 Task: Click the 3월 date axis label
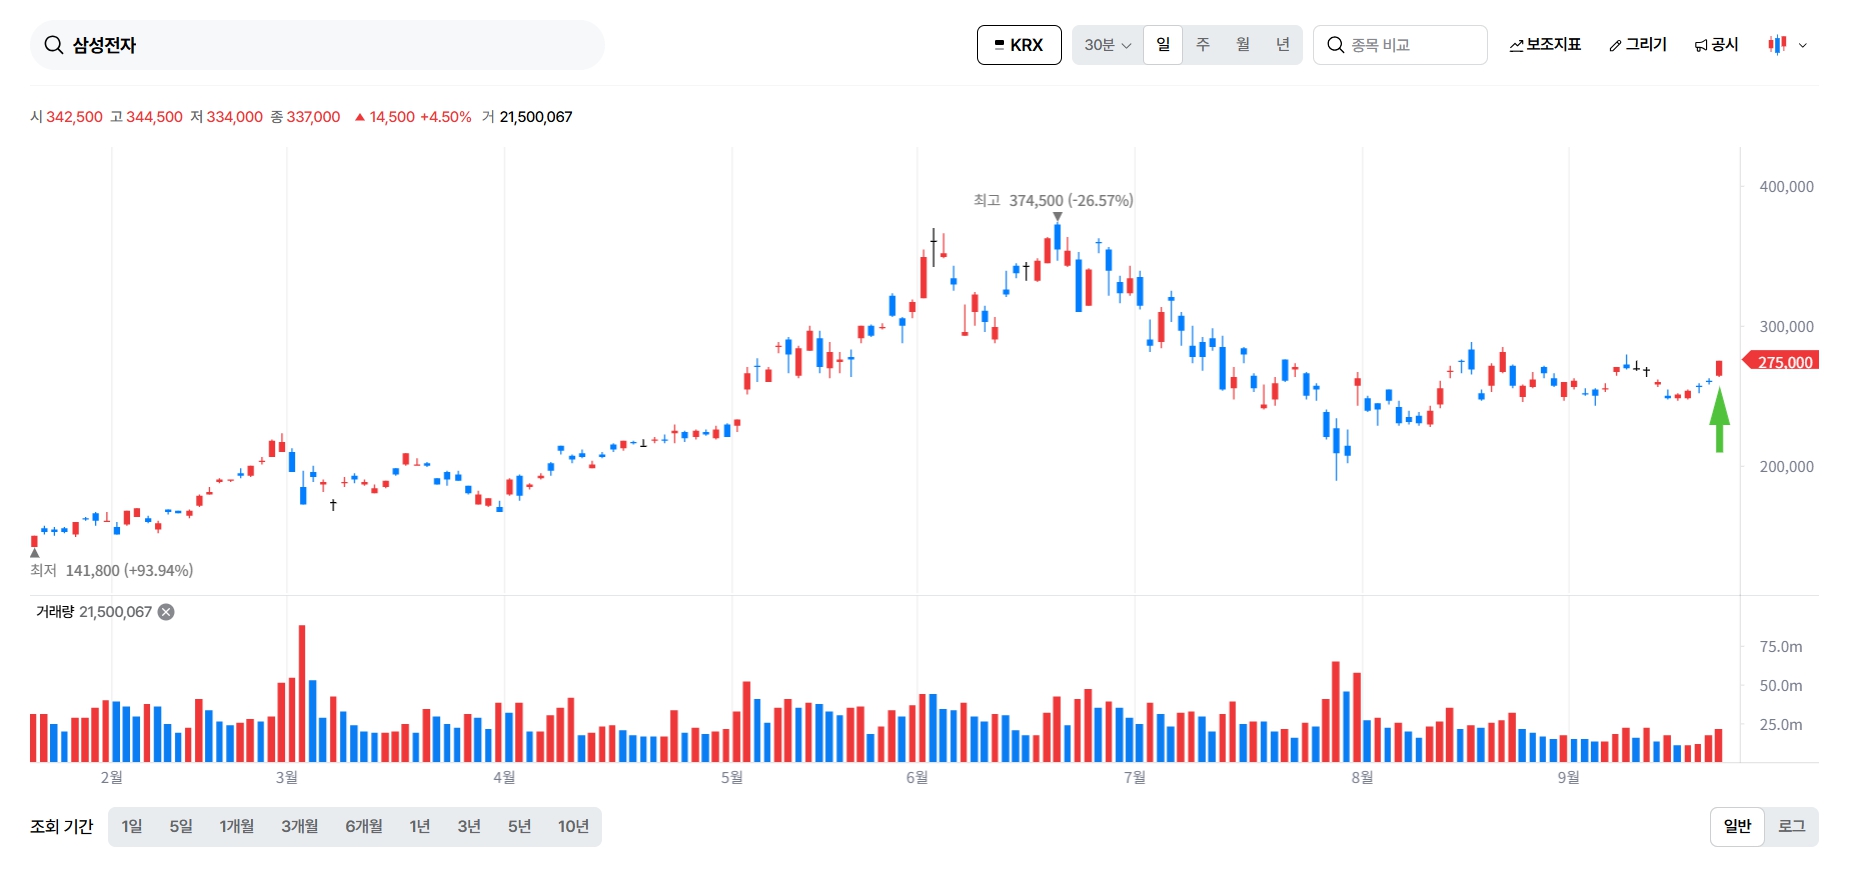pos(287,778)
